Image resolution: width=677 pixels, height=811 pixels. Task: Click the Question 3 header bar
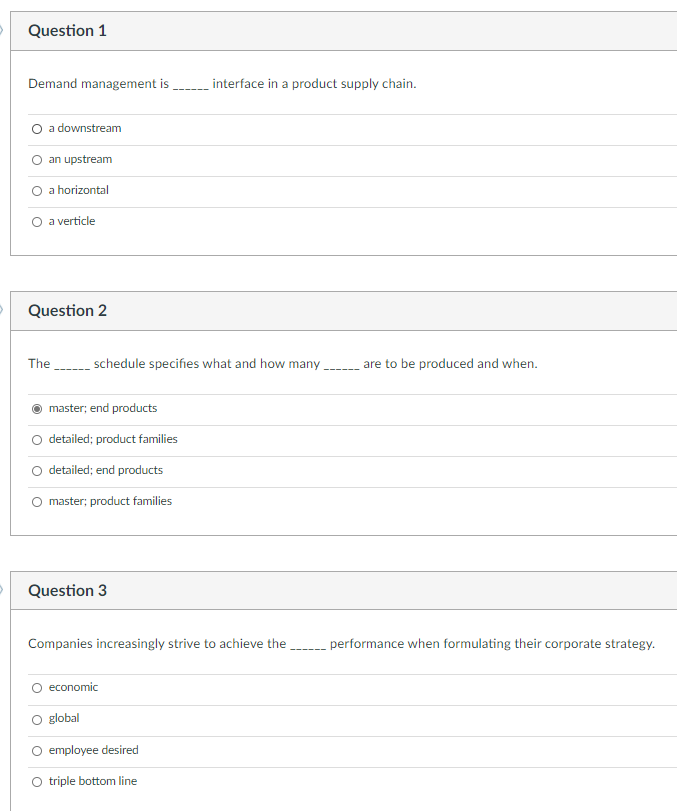tap(338, 591)
